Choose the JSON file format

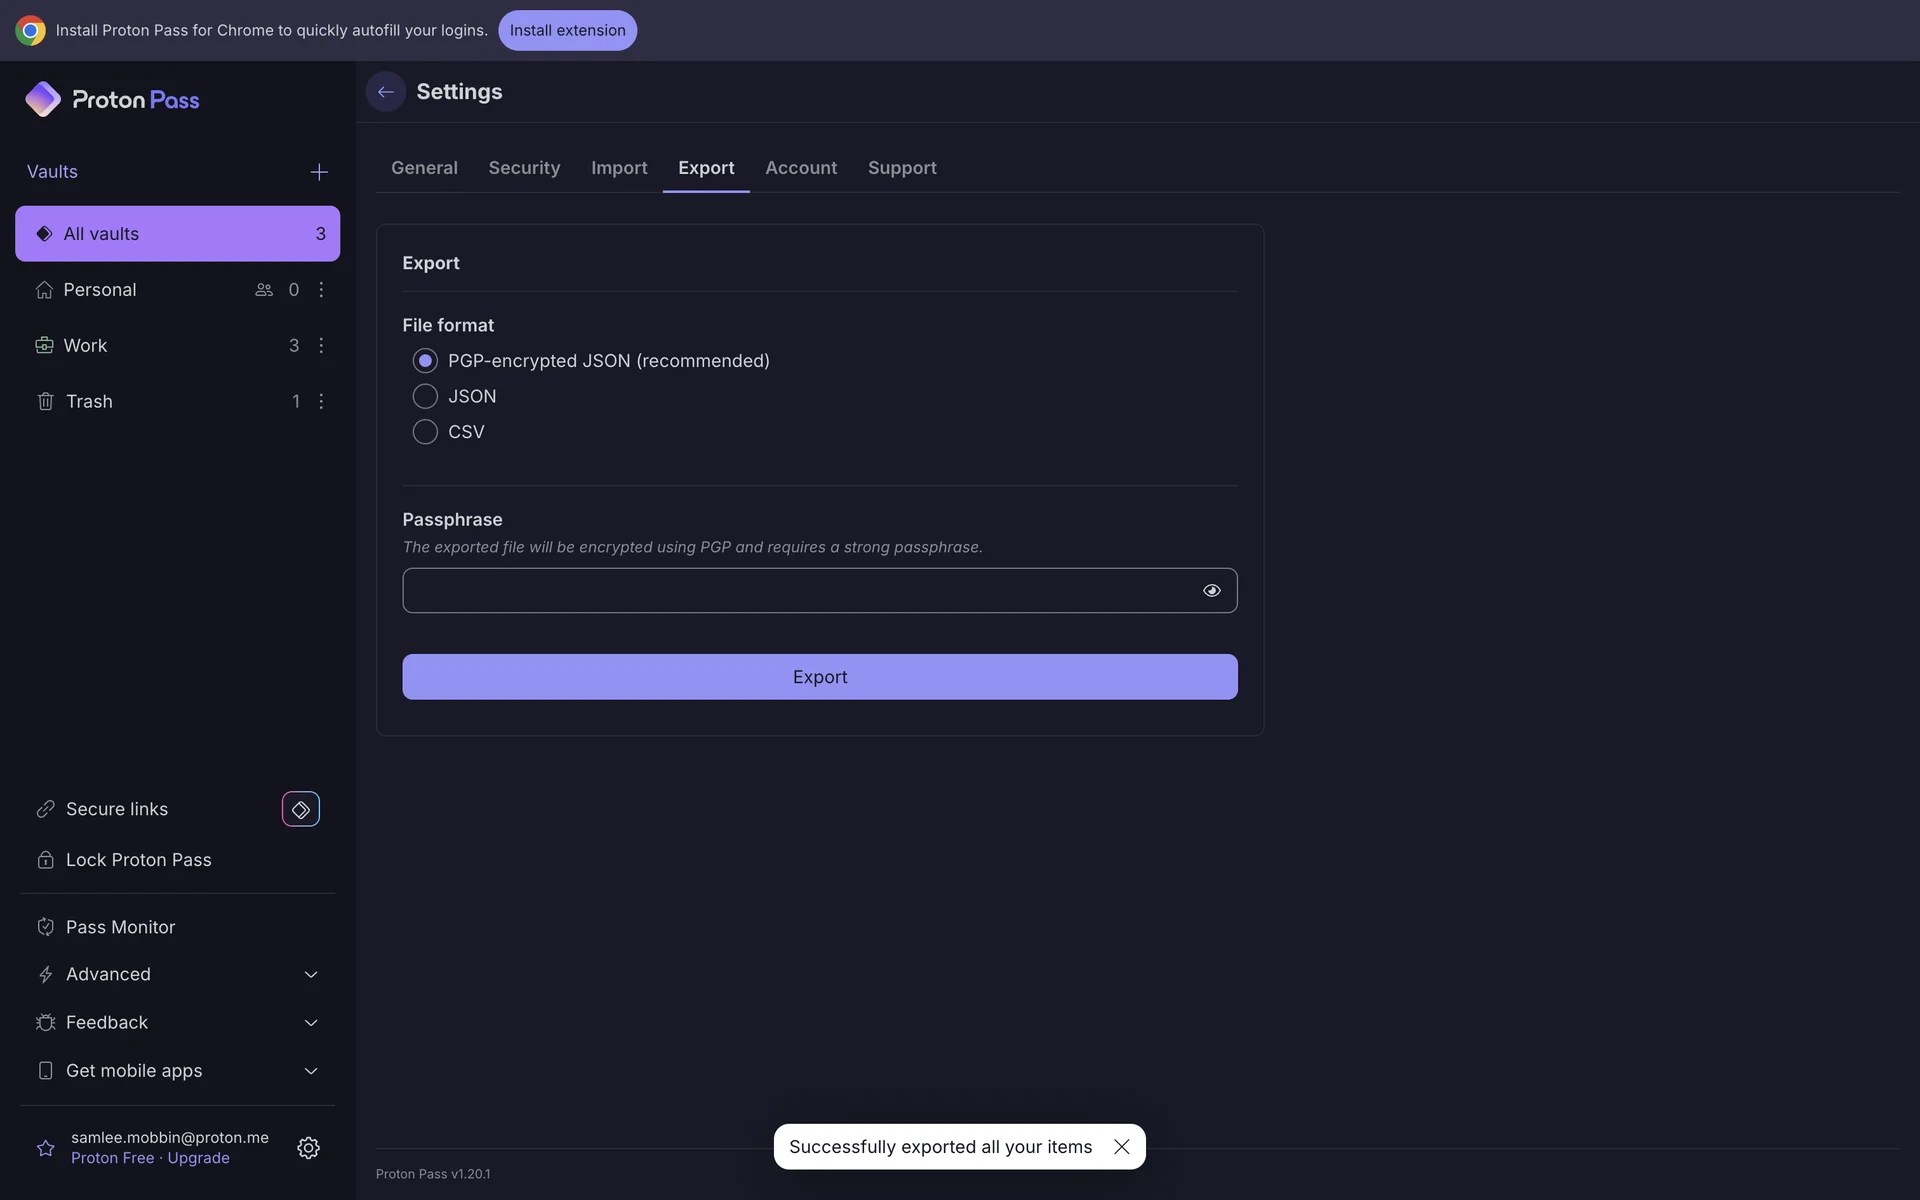425,396
